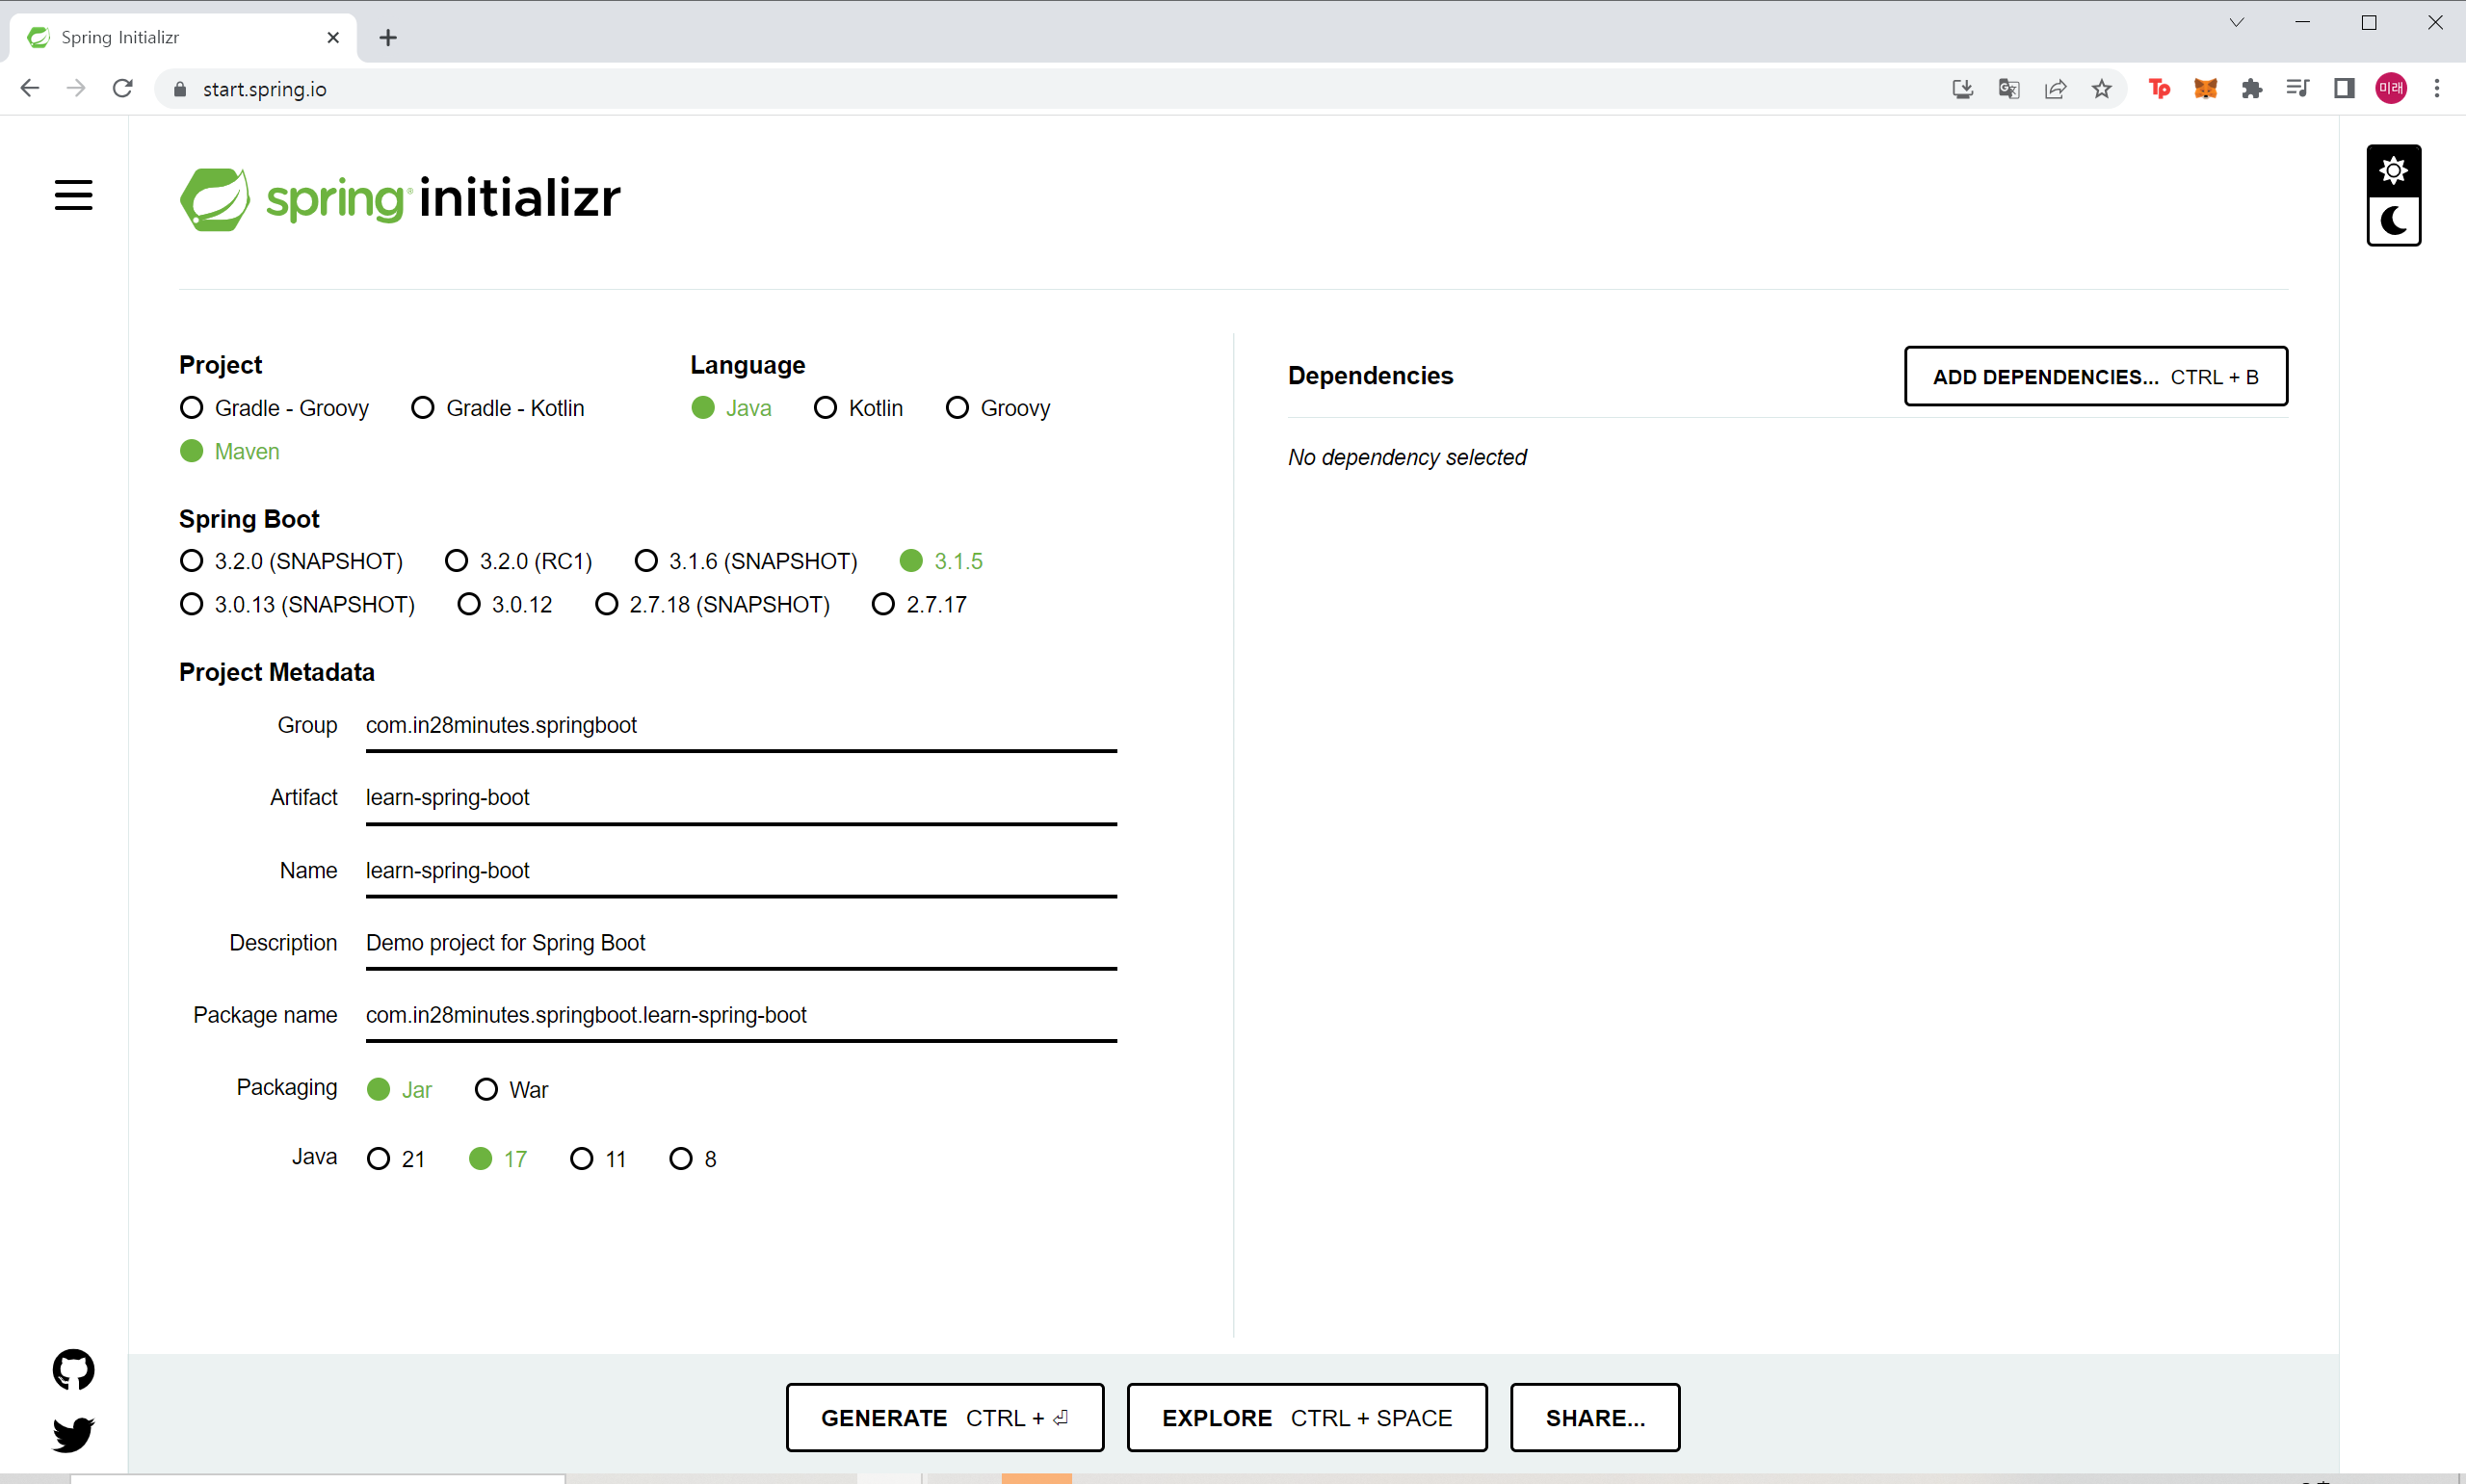Screen dimensions: 2466x1484
Task: Click the Share button
Action: click(x=1594, y=1417)
